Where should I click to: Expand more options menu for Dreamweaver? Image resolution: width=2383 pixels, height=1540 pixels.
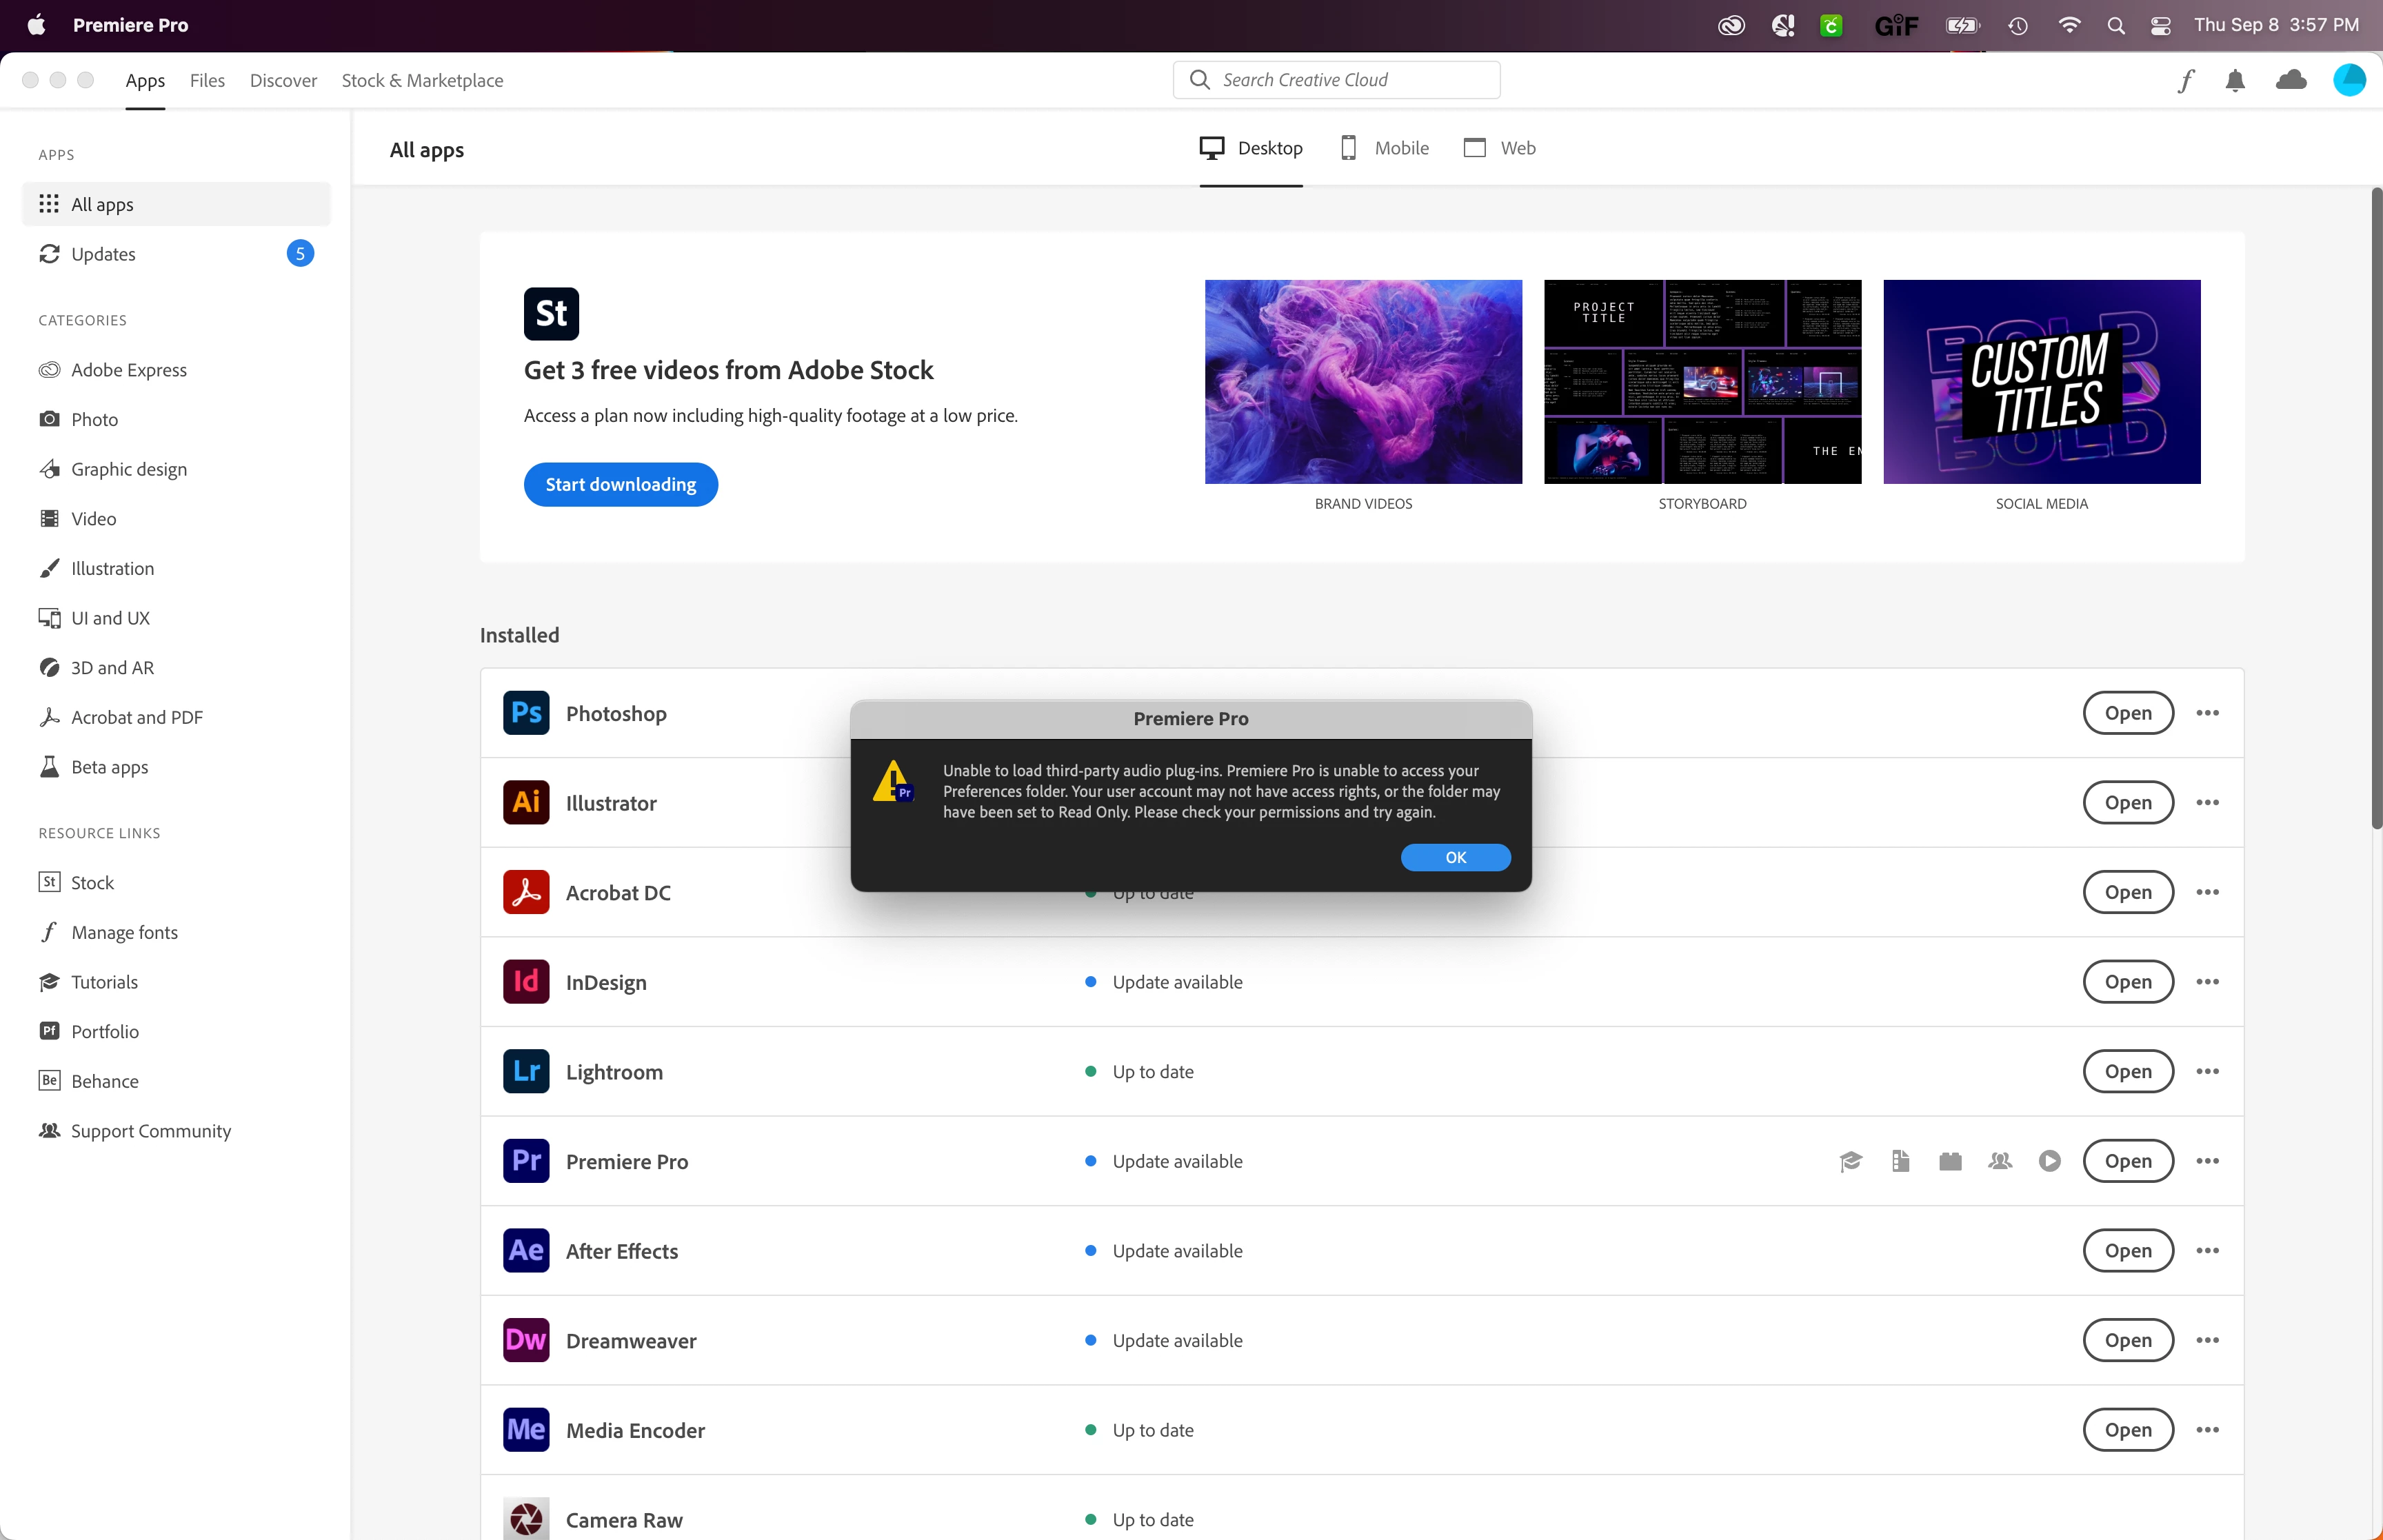point(2207,1341)
